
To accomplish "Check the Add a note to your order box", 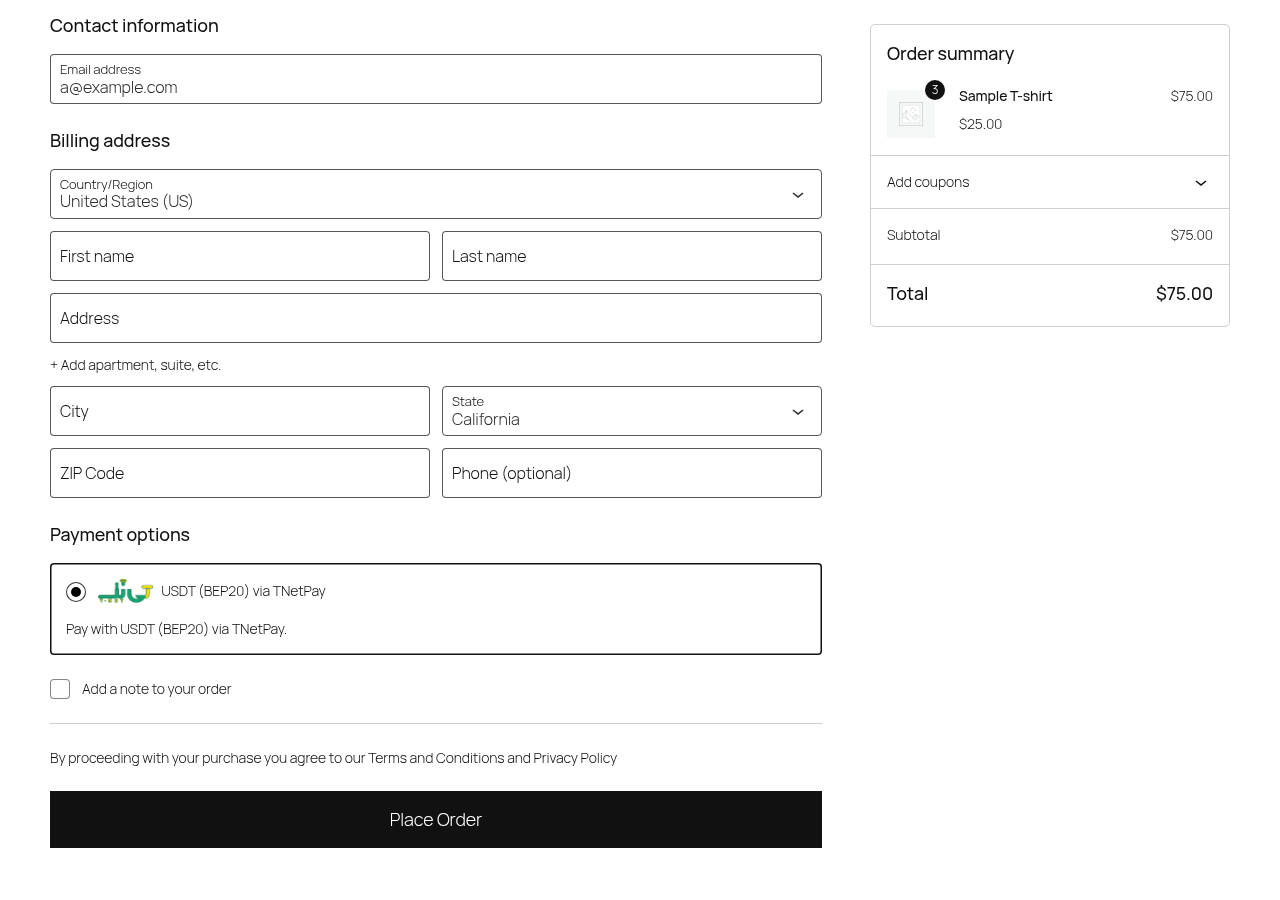I will (x=60, y=689).
